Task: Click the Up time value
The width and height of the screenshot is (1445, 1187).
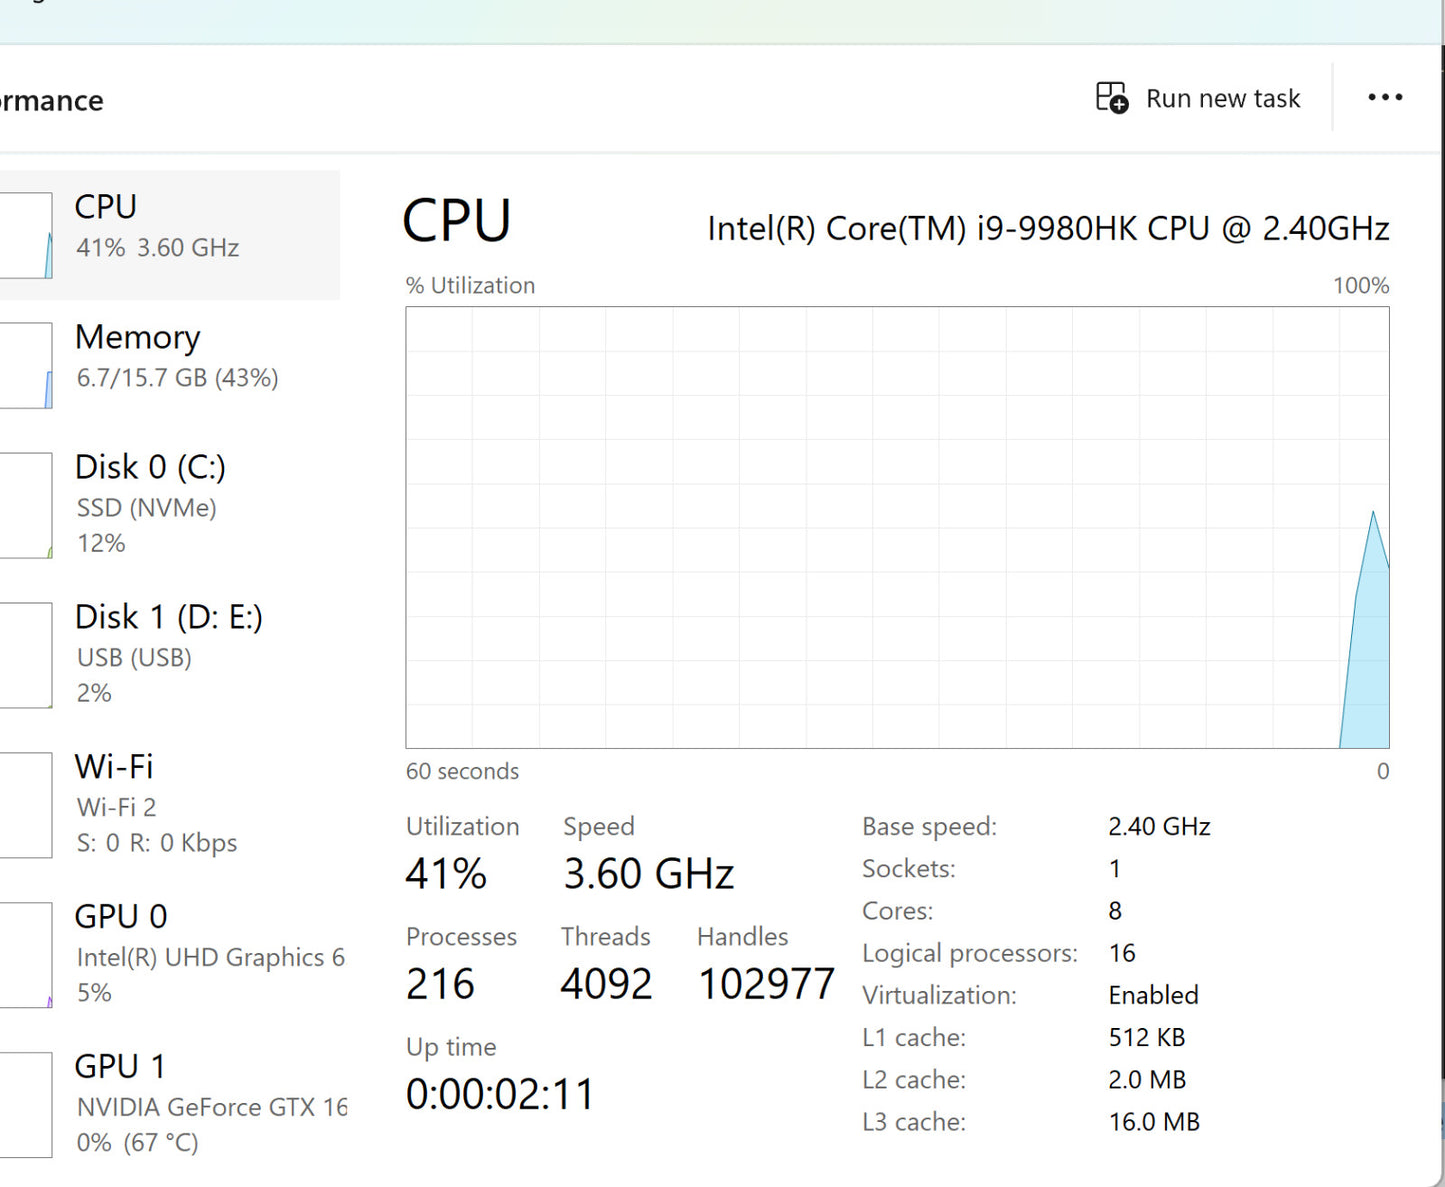Action: coord(500,1094)
